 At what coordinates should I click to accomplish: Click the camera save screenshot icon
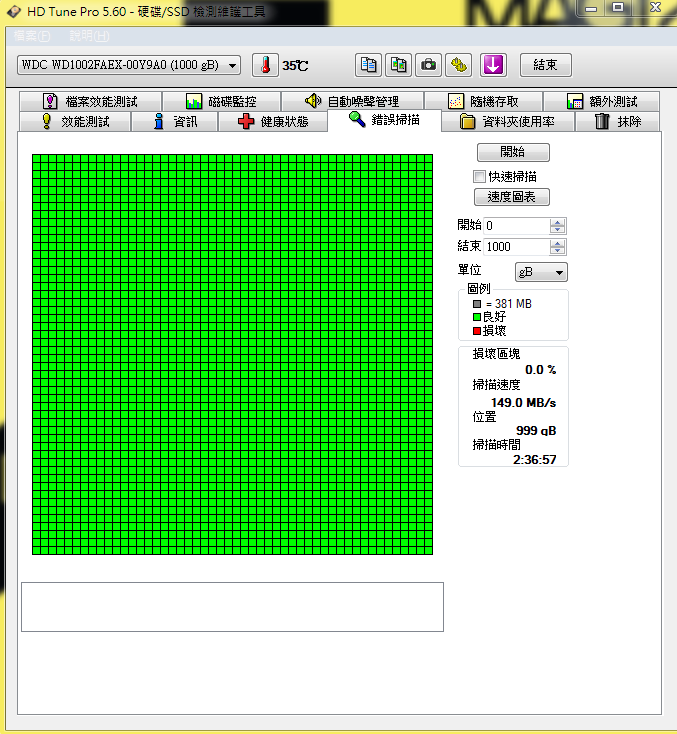(428, 65)
